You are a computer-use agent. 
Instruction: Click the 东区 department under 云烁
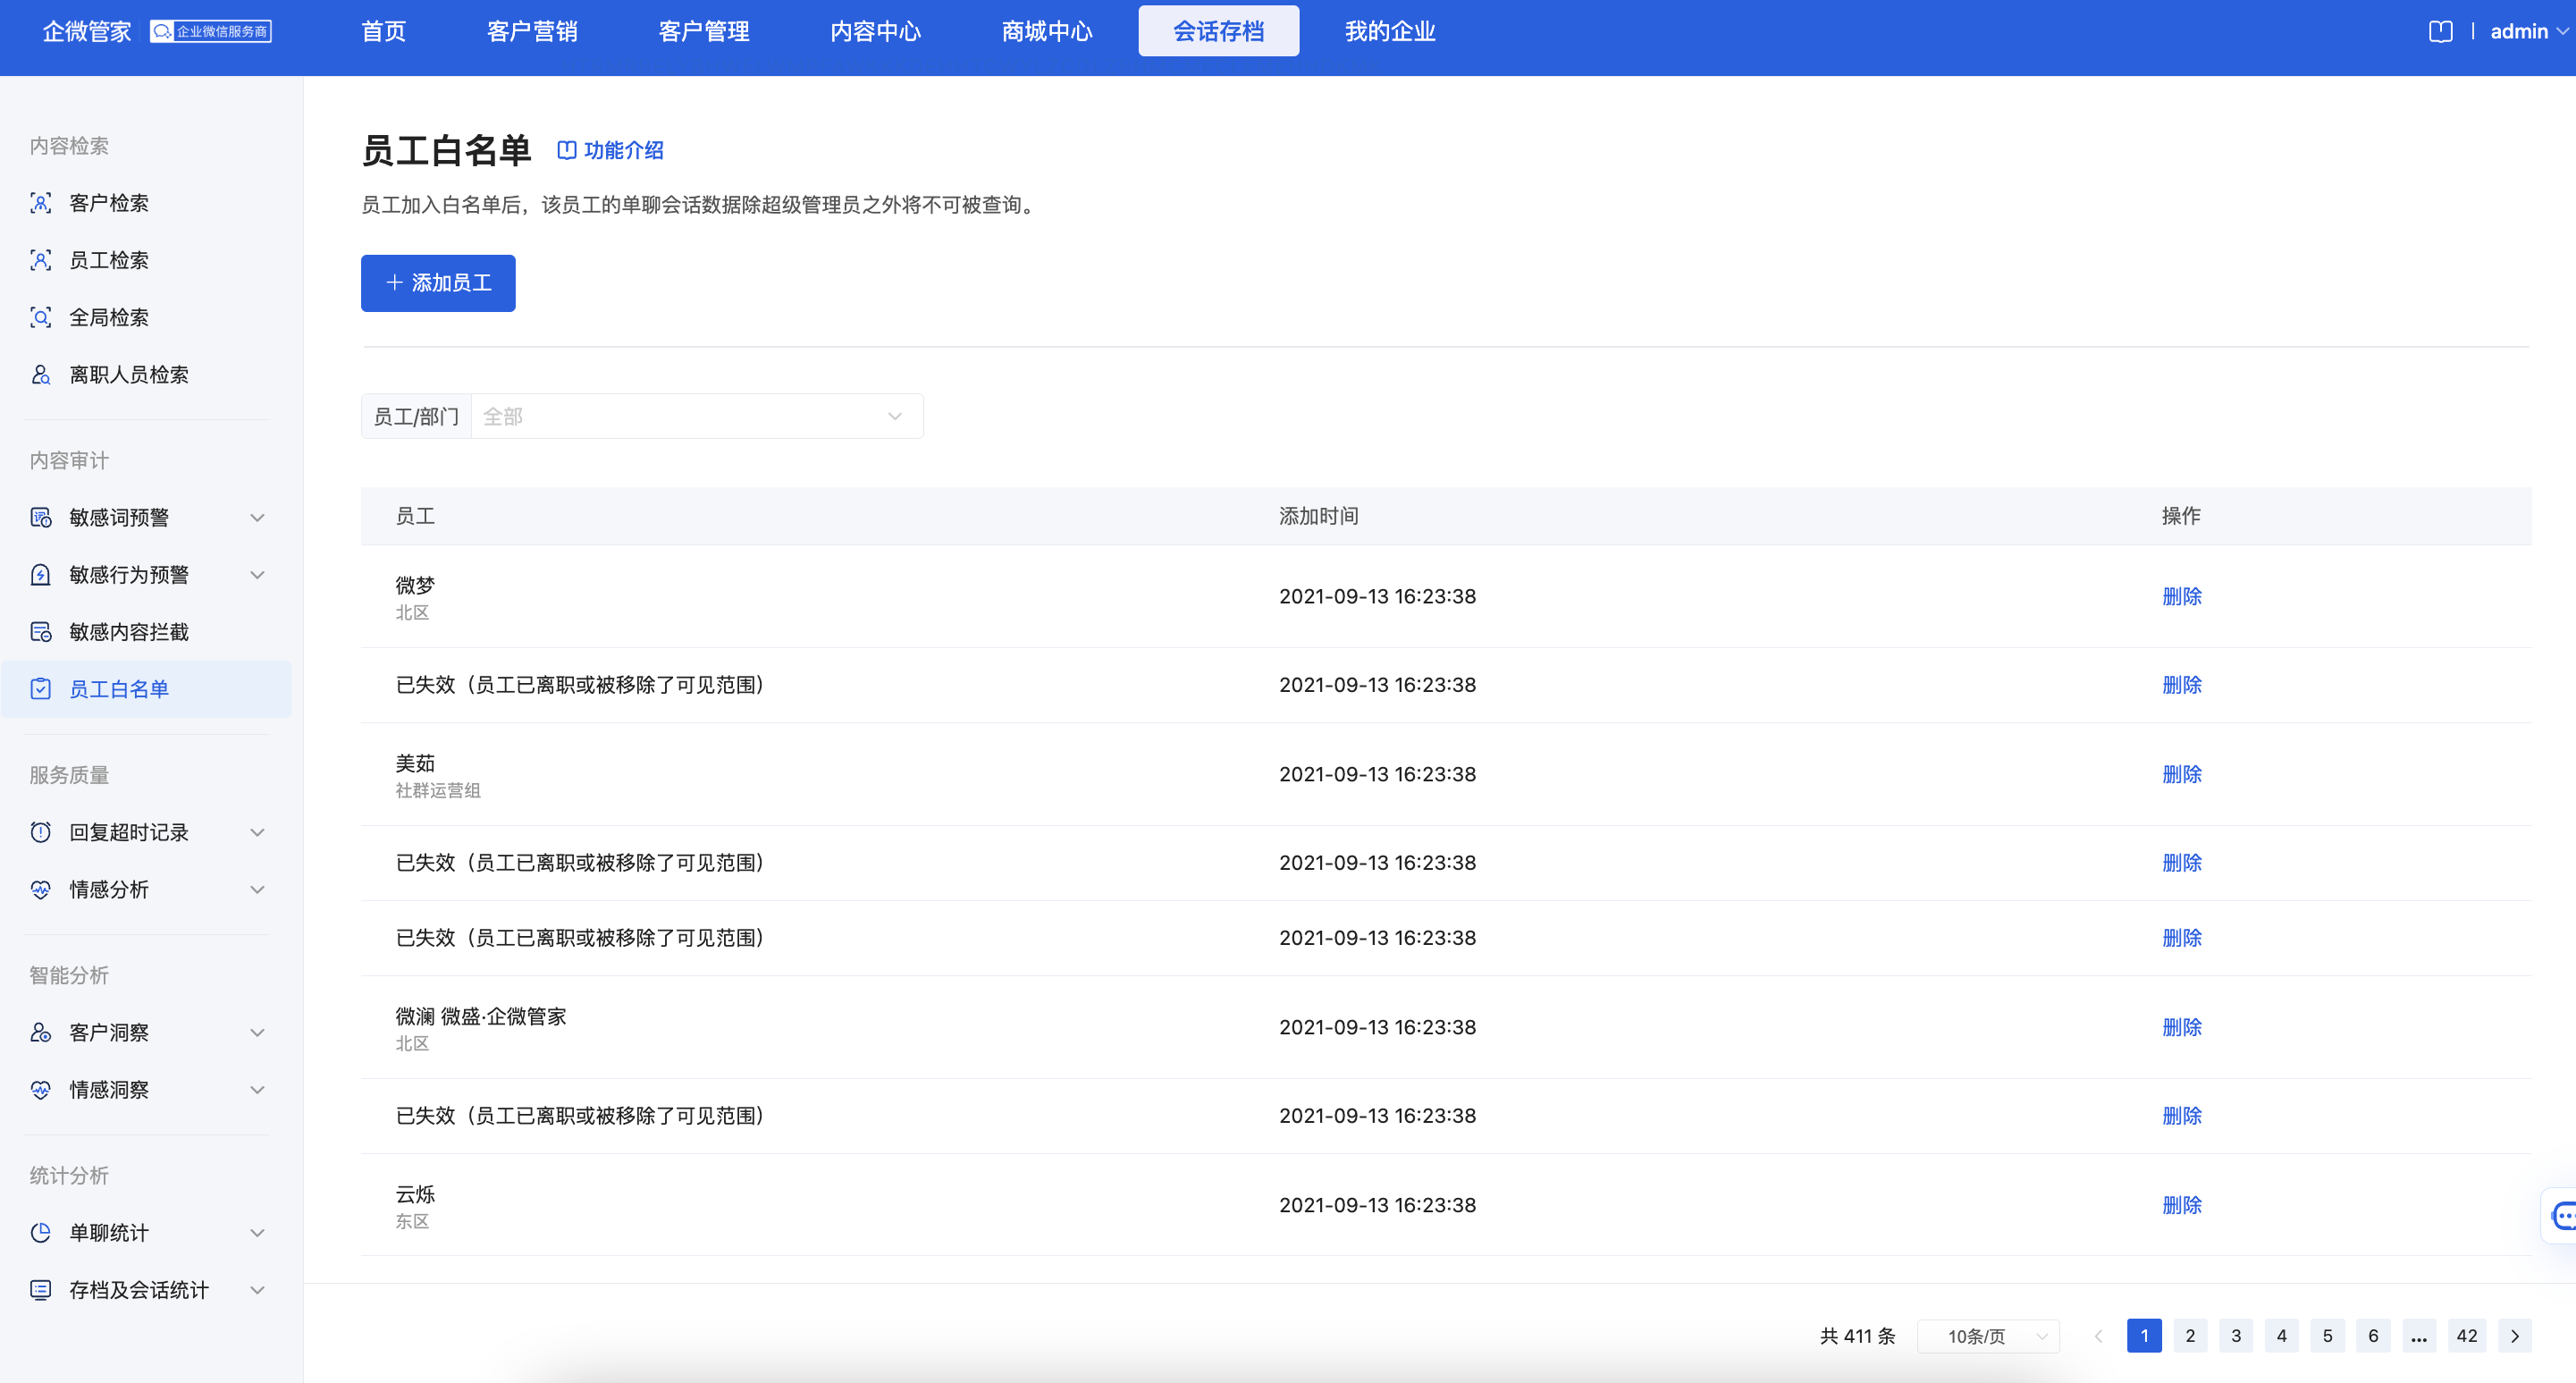tap(412, 1221)
